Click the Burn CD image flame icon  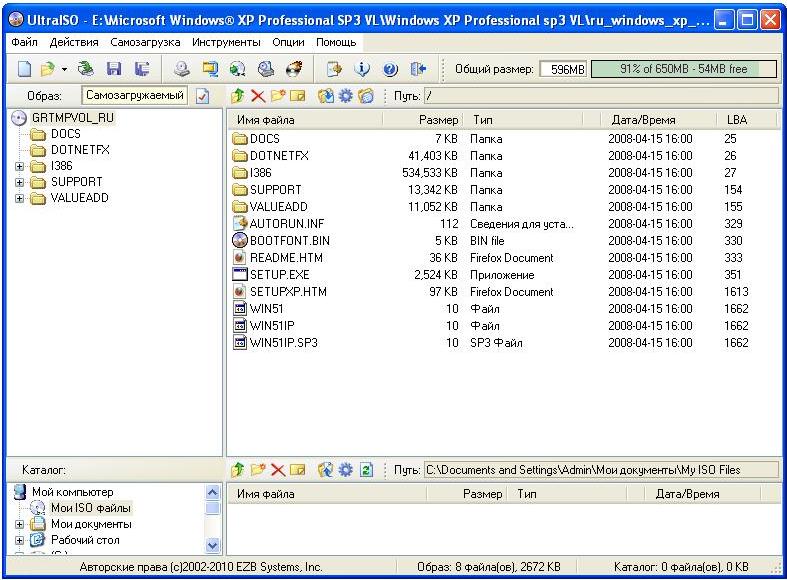(294, 69)
